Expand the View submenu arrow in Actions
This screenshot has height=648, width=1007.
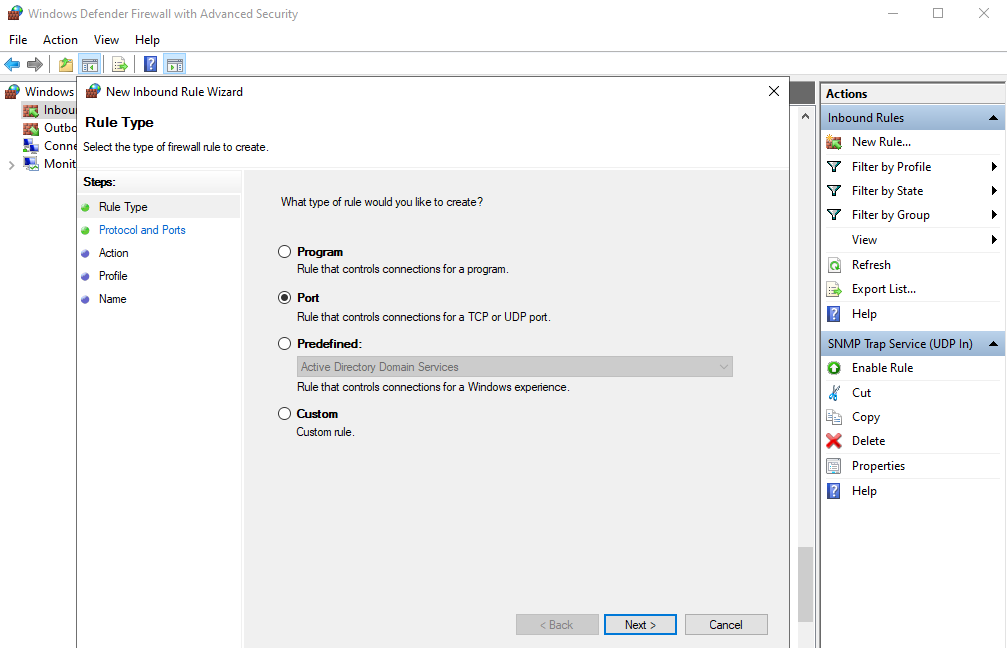click(994, 240)
